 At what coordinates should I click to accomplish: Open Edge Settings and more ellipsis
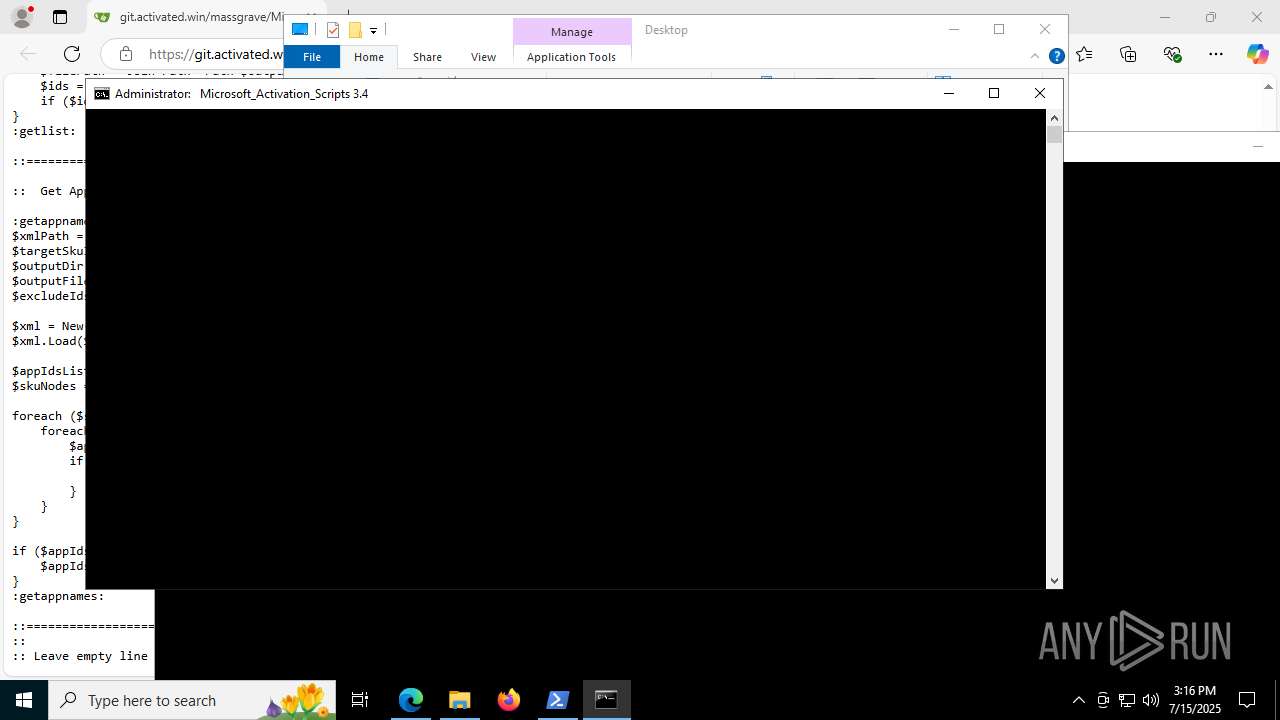point(1216,54)
